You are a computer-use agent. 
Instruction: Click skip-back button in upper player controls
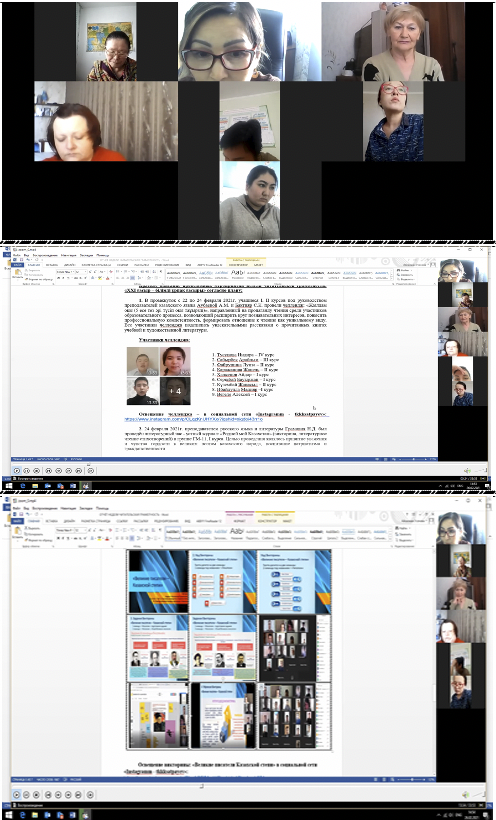point(48,471)
